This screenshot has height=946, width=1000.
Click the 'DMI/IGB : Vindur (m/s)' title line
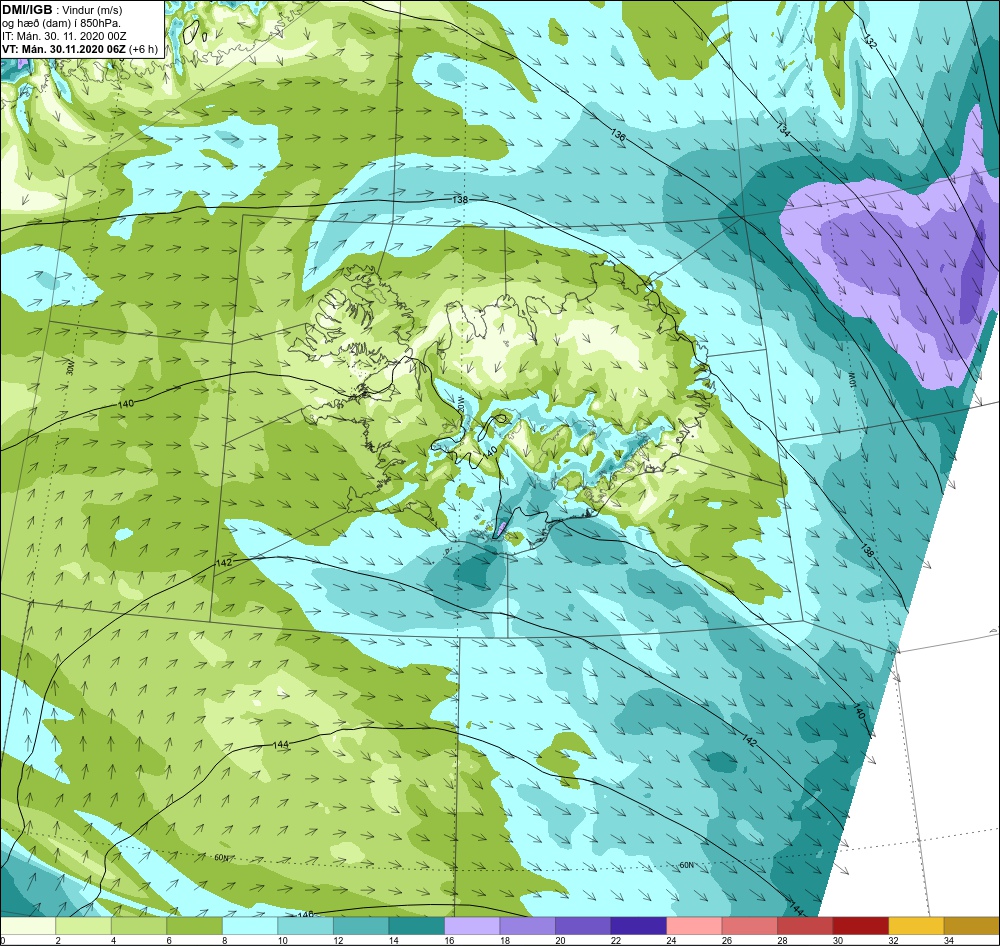62,10
